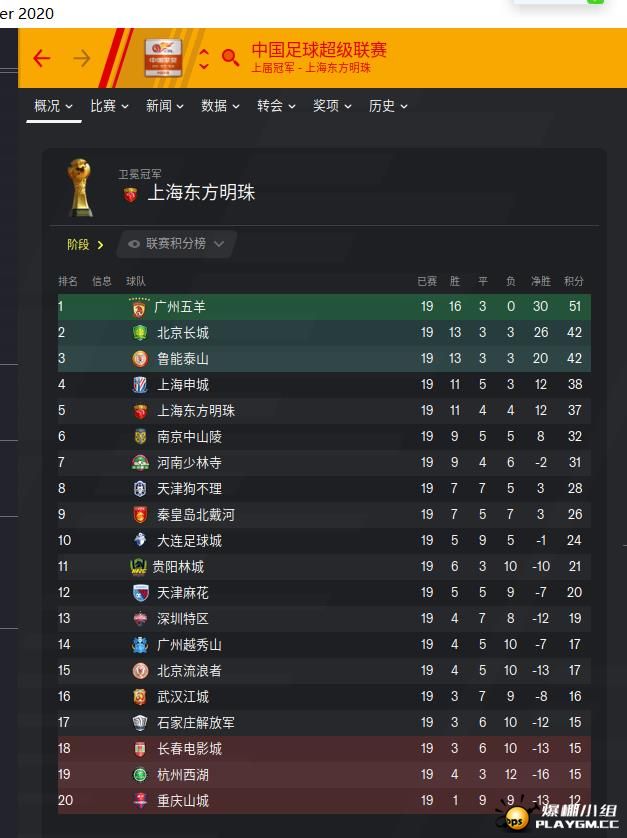Click 北京长城 green club crest
The height and width of the screenshot is (838, 627).
(140, 332)
